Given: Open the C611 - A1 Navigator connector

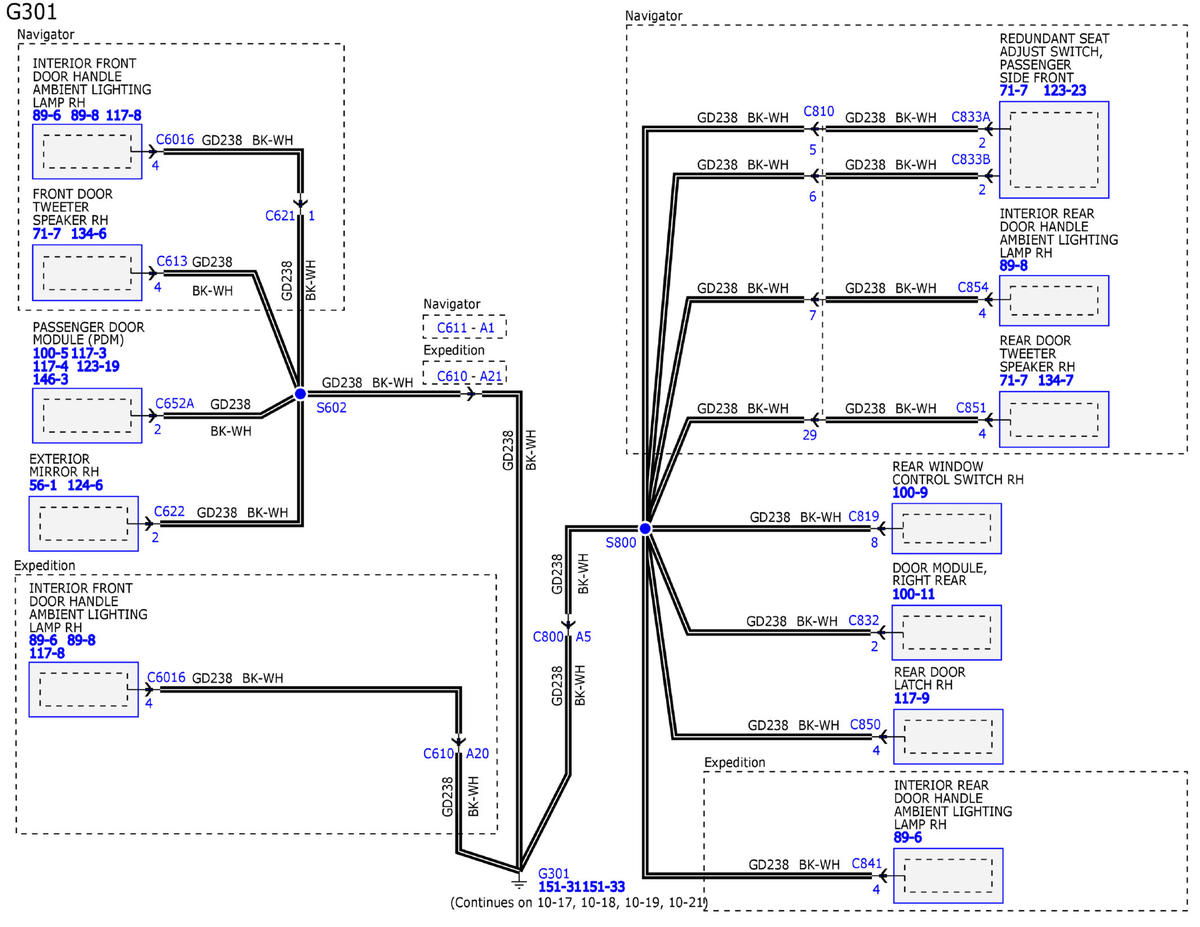Looking at the screenshot, I should [464, 327].
